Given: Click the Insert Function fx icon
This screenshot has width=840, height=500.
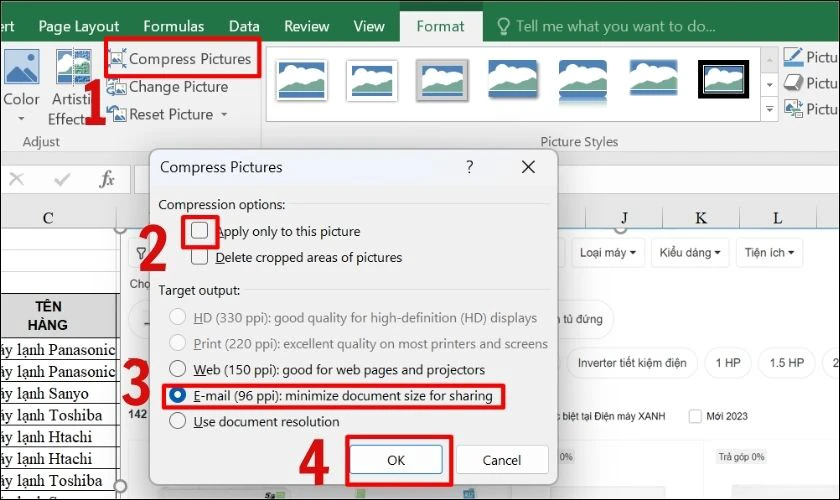Looking at the screenshot, I should (107, 179).
